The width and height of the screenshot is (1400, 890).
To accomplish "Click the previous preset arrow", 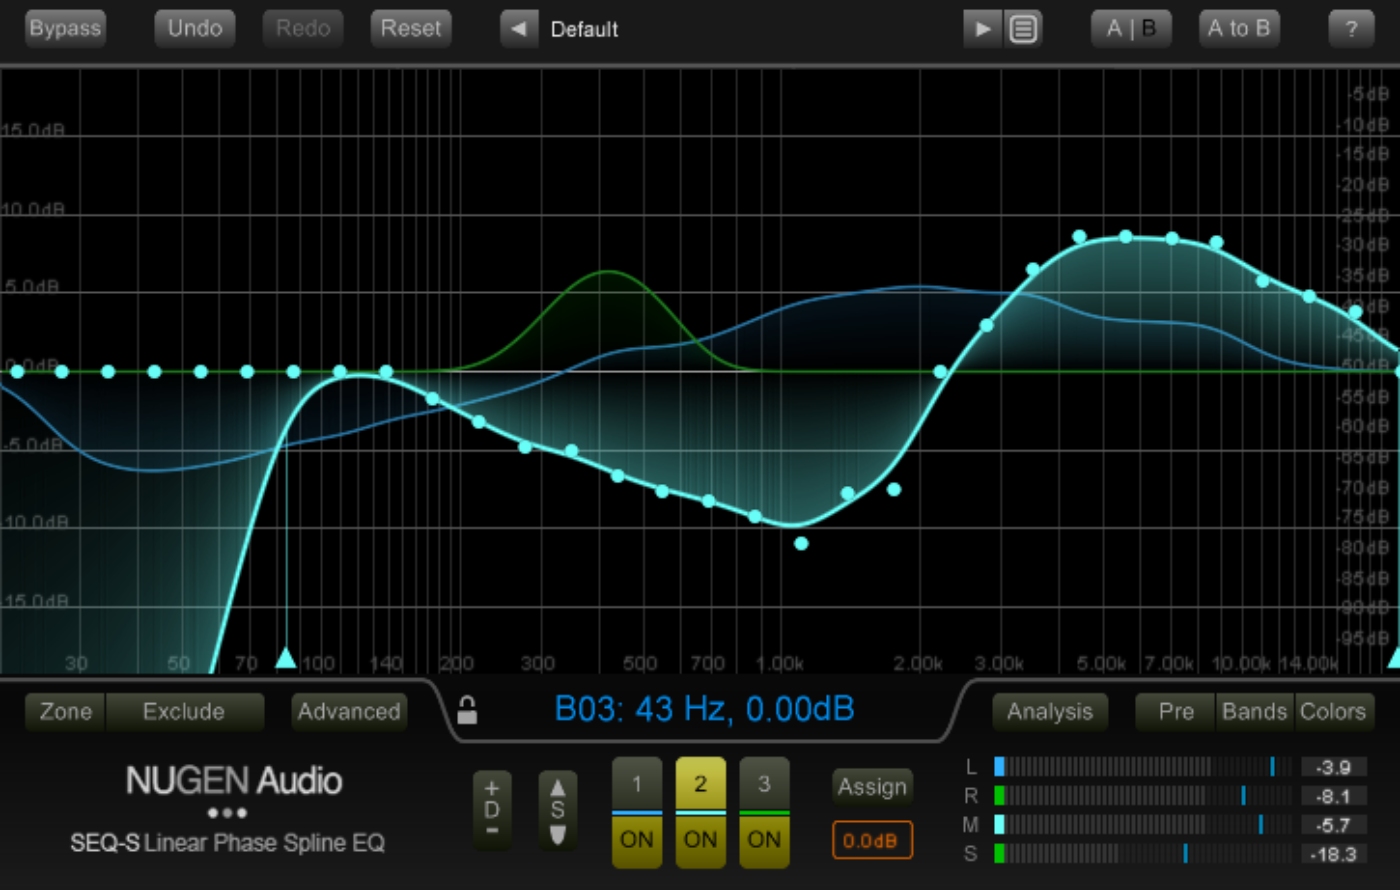I will click(x=519, y=28).
